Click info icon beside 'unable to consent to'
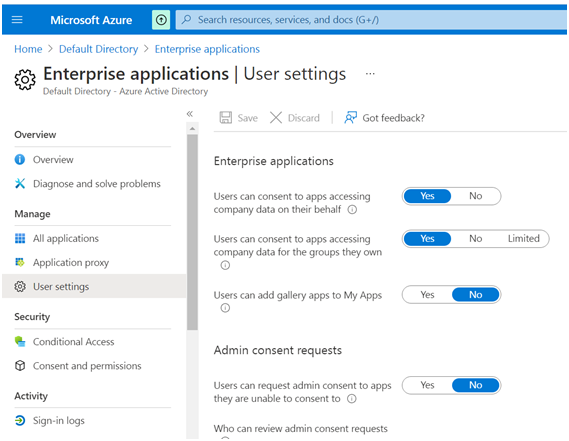 click(x=352, y=399)
